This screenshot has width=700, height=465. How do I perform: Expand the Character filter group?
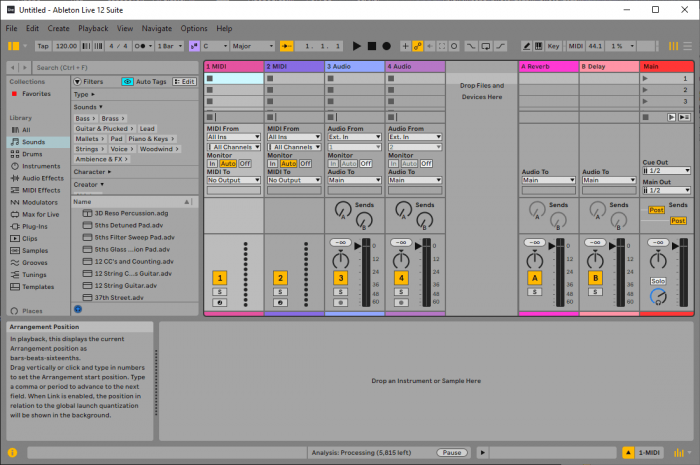click(92, 171)
